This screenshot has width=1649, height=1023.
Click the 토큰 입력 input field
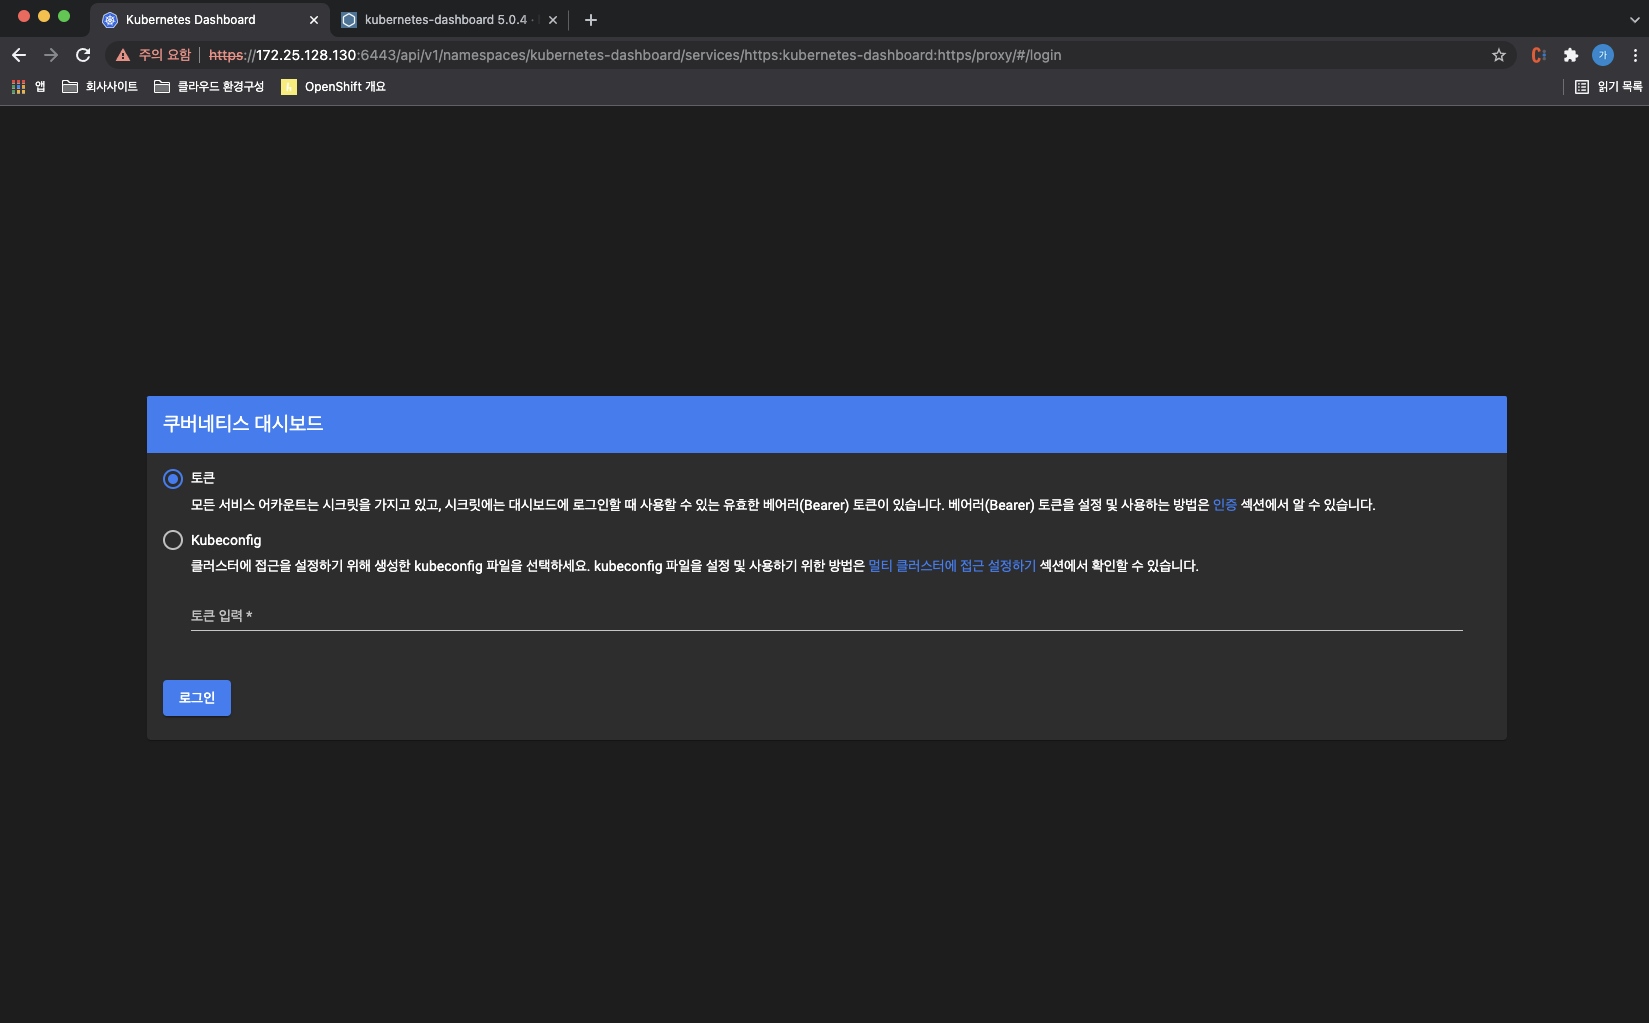click(x=826, y=616)
